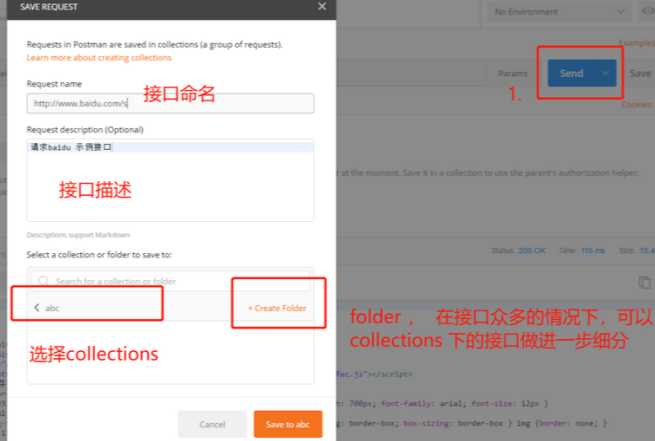Click the Descriptions support Markdown hint text
Screen dimensions: 655x441
[78, 235]
